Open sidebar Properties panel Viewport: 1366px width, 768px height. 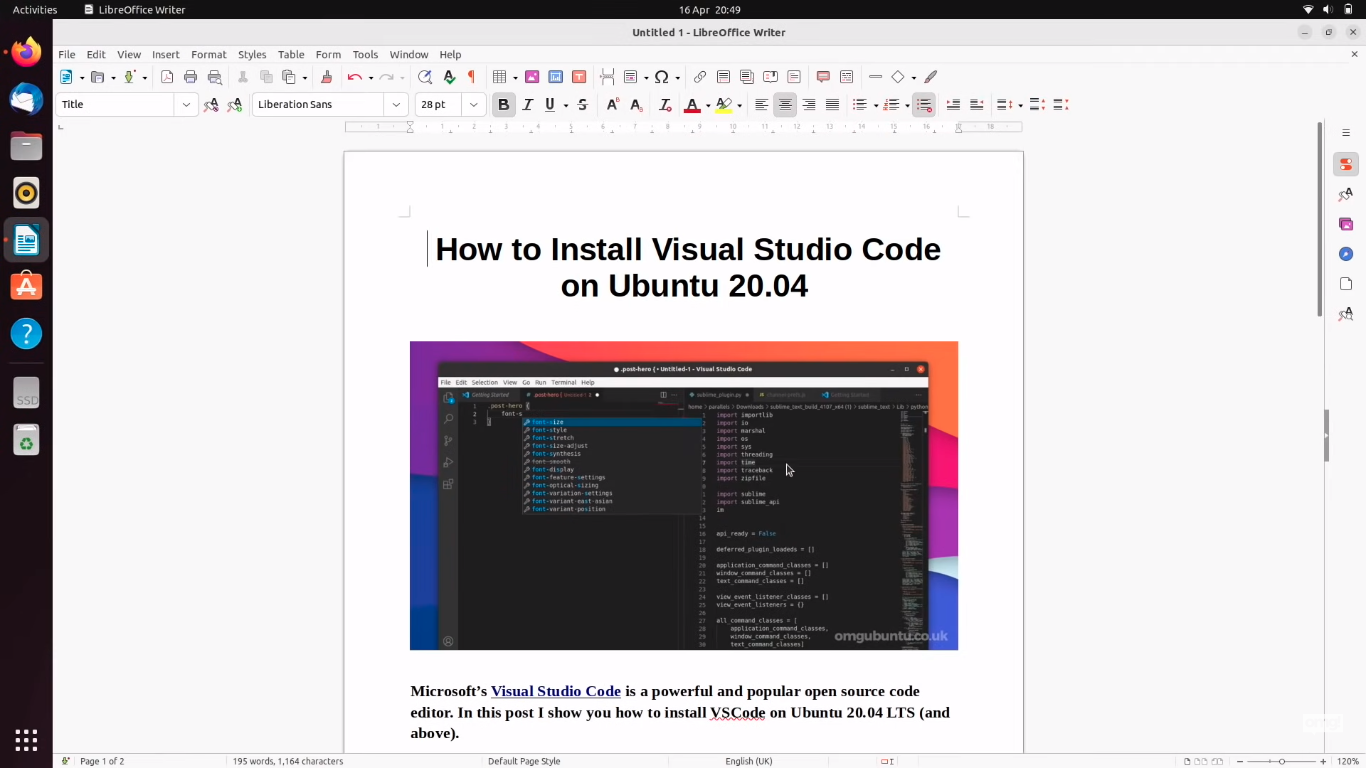coord(1346,164)
